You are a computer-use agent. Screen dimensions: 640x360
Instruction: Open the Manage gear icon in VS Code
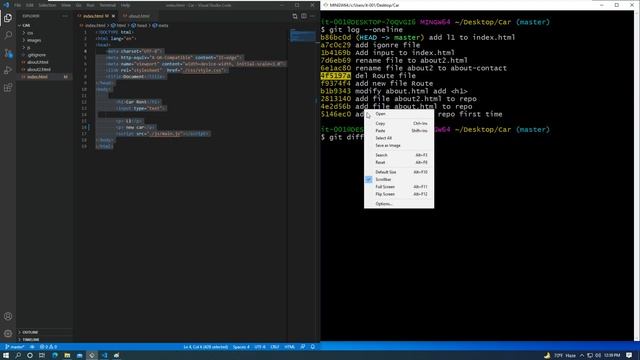(x=8, y=333)
